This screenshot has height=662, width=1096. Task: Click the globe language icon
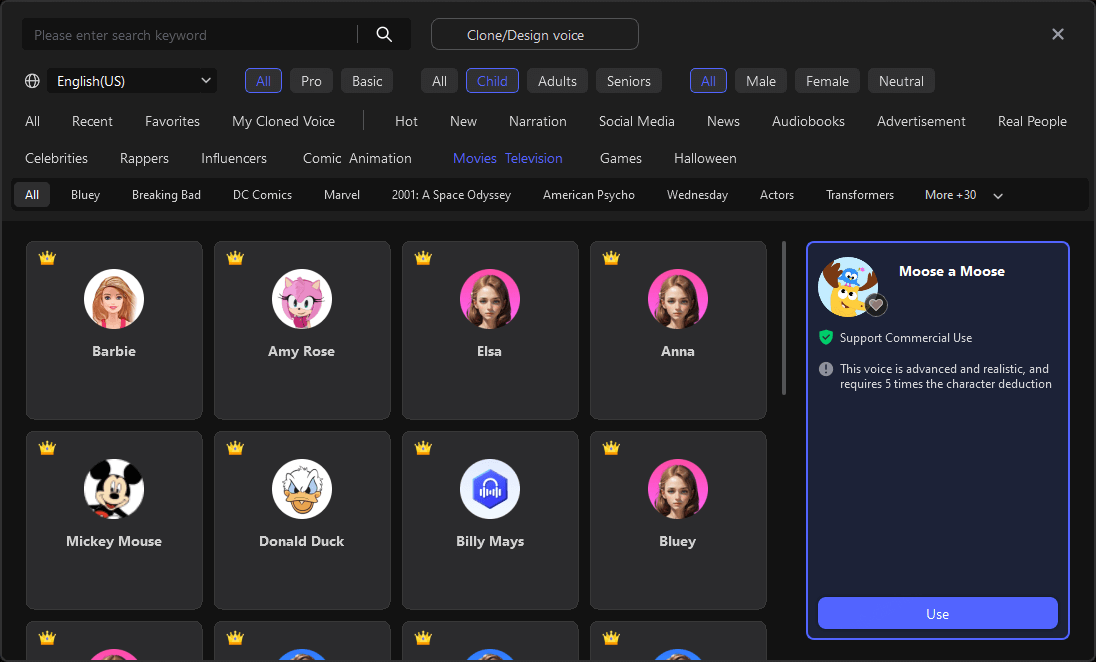pos(32,81)
